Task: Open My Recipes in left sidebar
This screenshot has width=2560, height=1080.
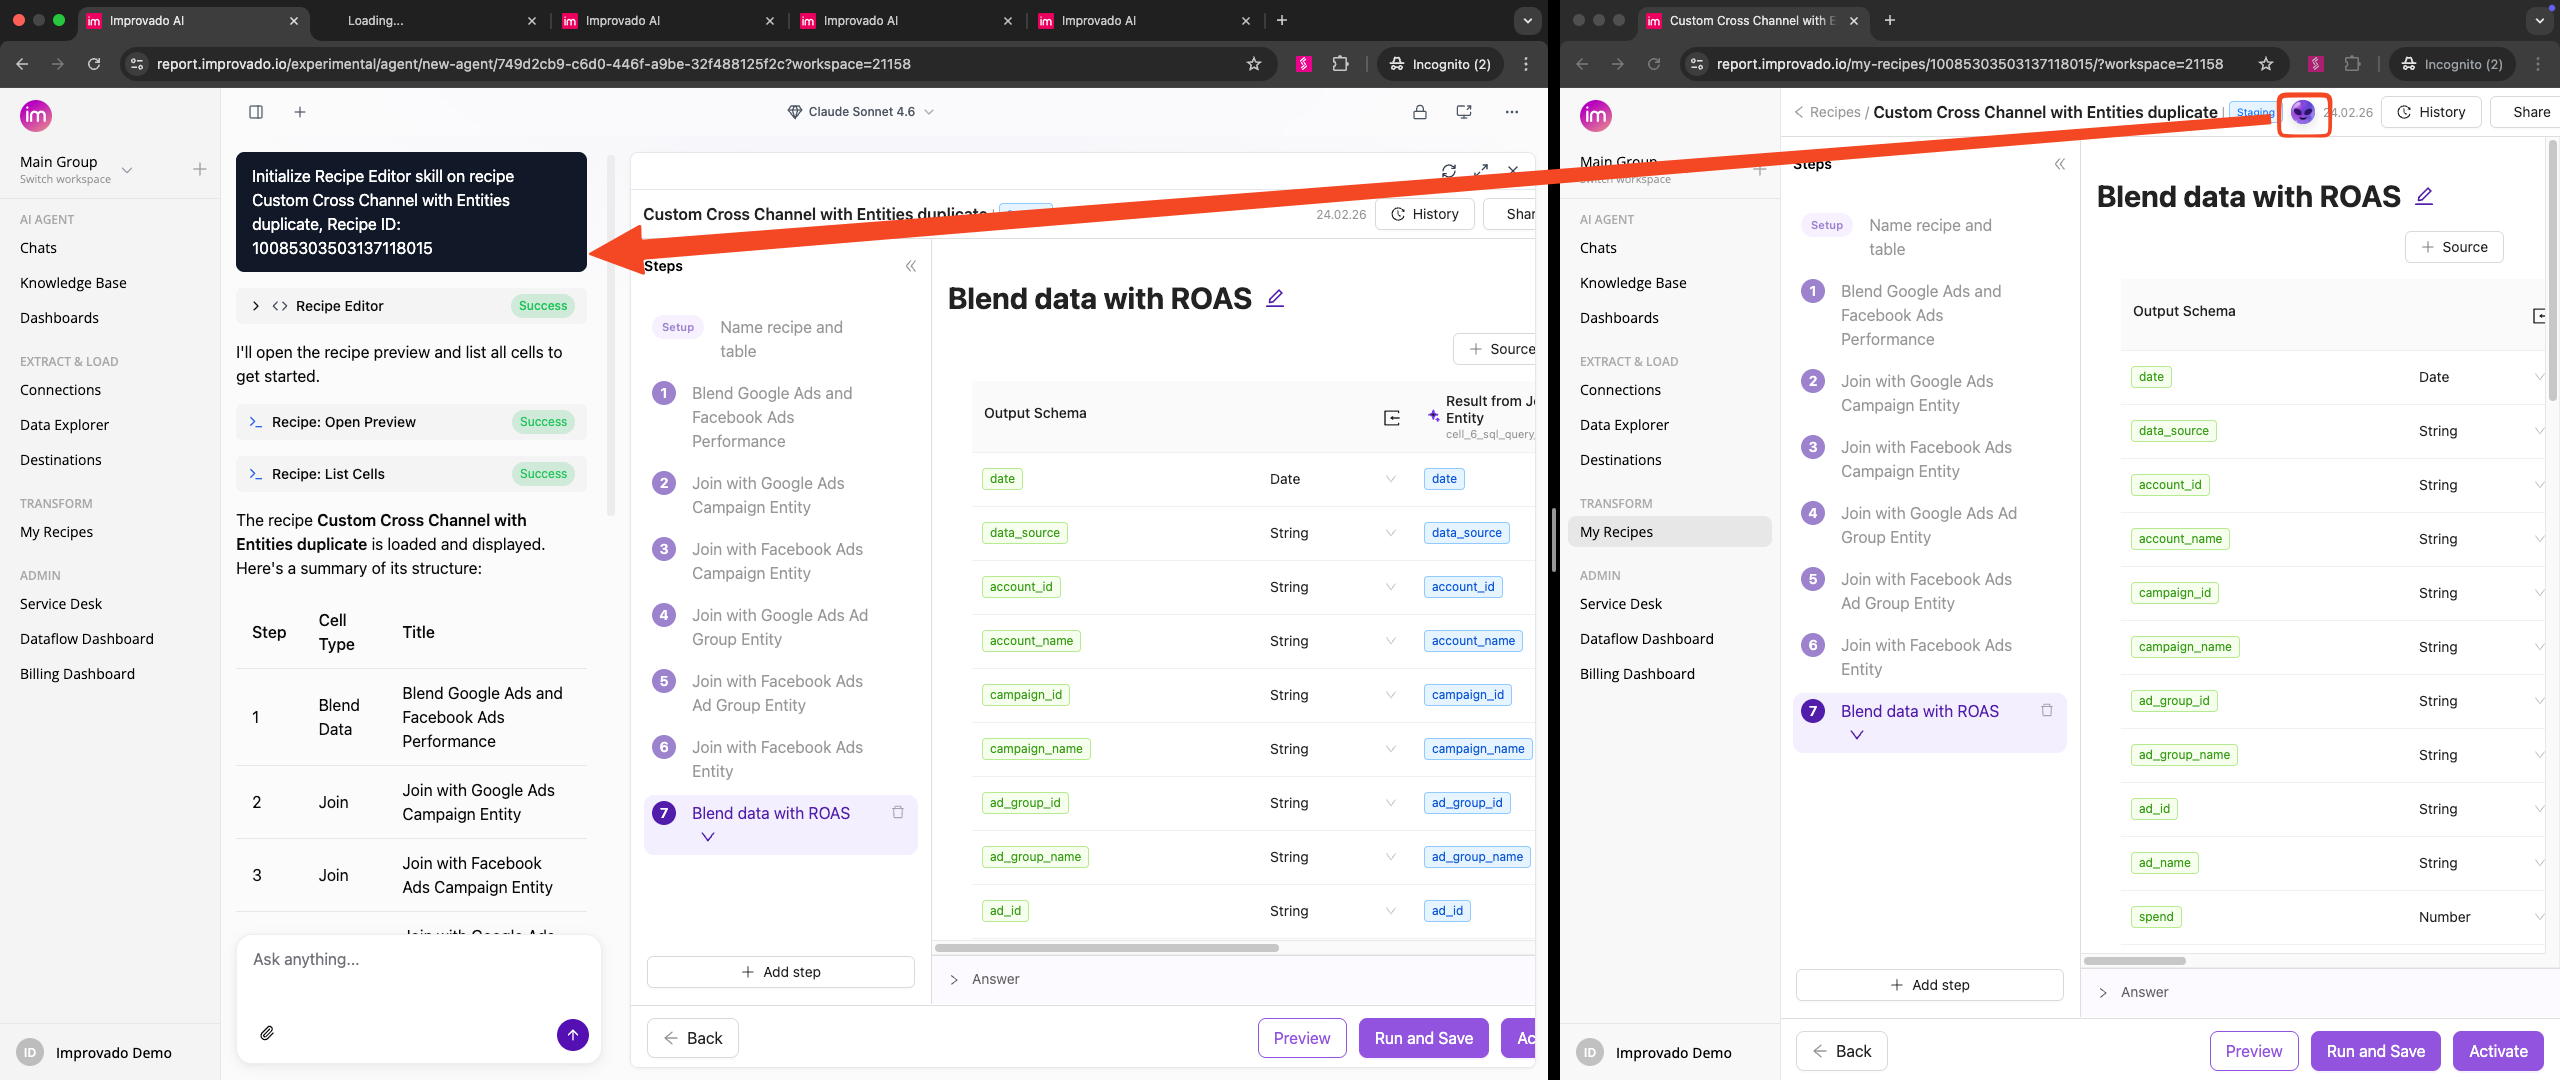Action: click(x=56, y=532)
